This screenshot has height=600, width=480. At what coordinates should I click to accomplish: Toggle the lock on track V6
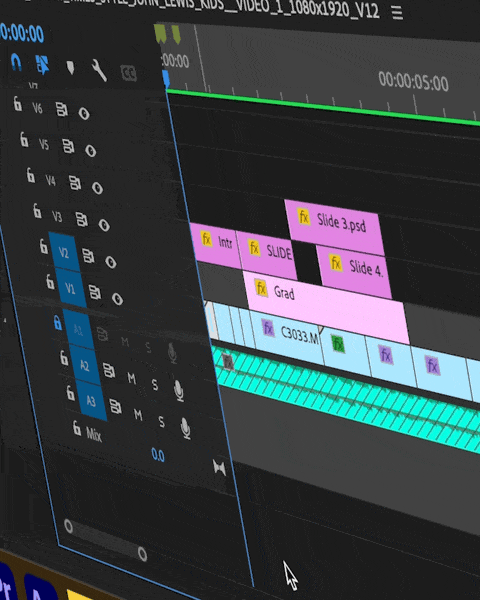coord(17,103)
